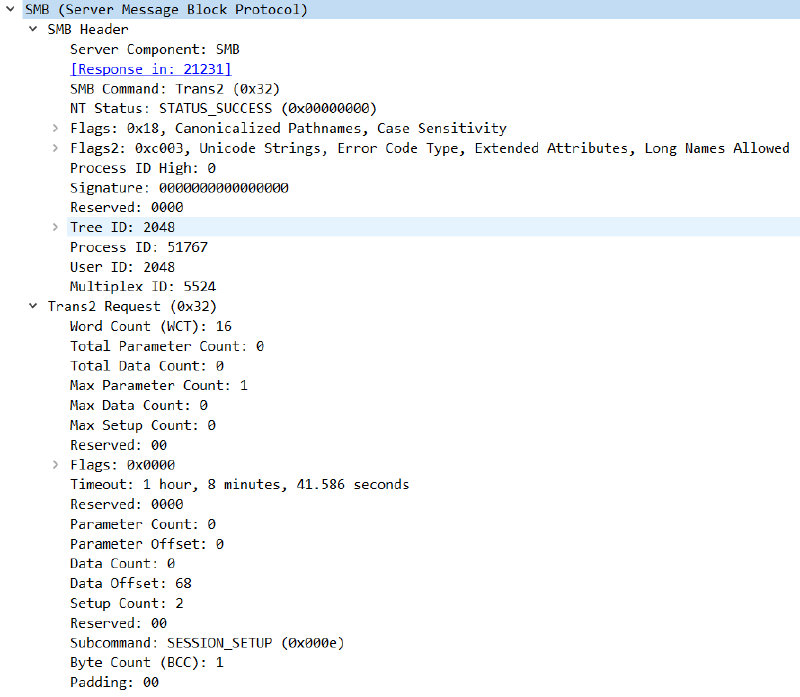Select the Data Offset: 68 row
Viewport: 800px width, 697px height.
point(130,583)
